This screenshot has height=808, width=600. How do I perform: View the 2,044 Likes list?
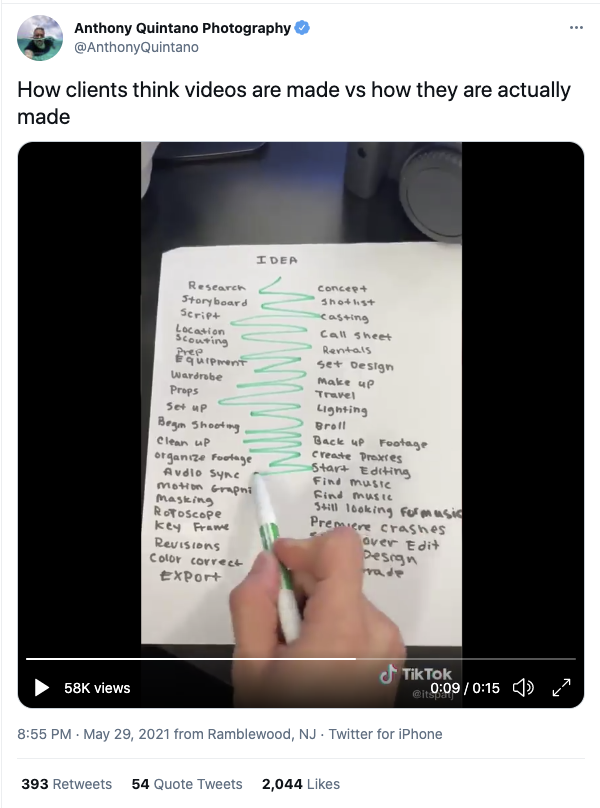click(x=301, y=784)
